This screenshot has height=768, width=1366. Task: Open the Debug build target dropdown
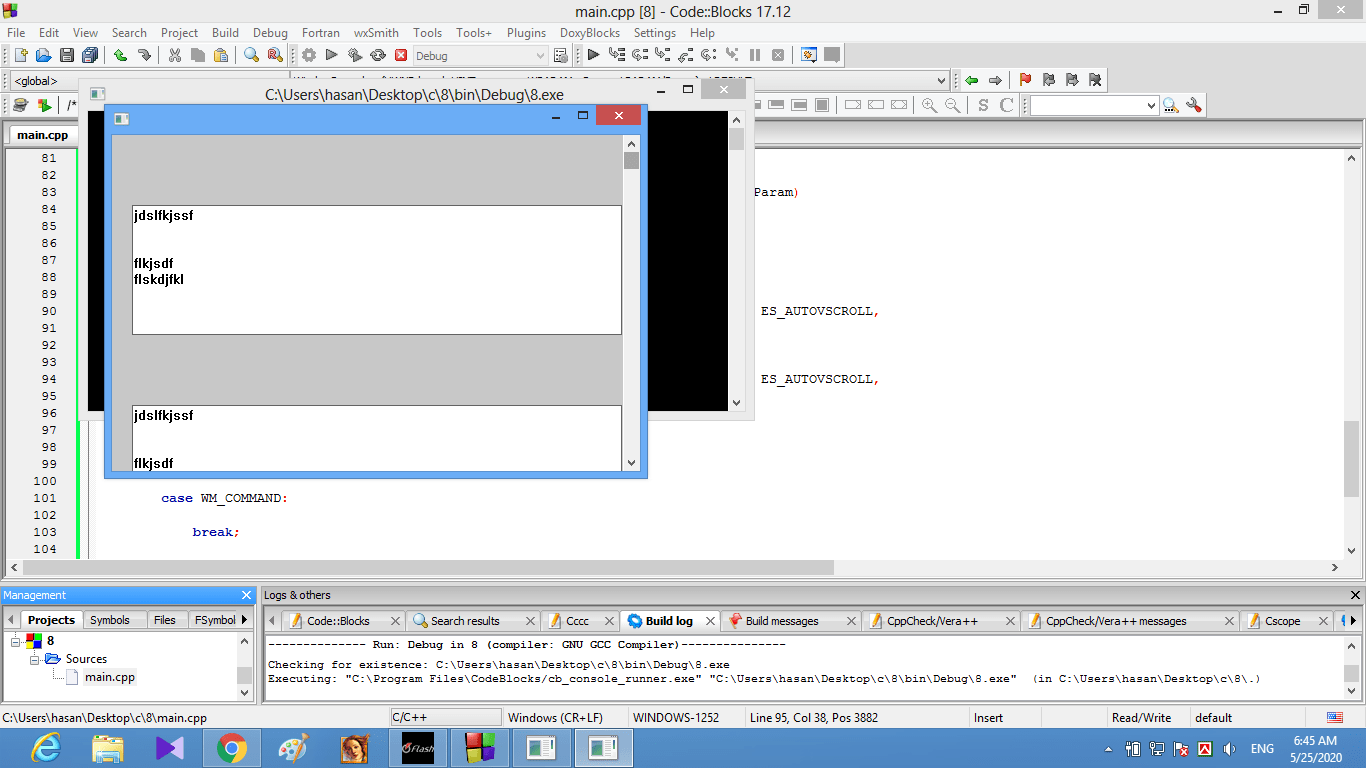click(540, 56)
